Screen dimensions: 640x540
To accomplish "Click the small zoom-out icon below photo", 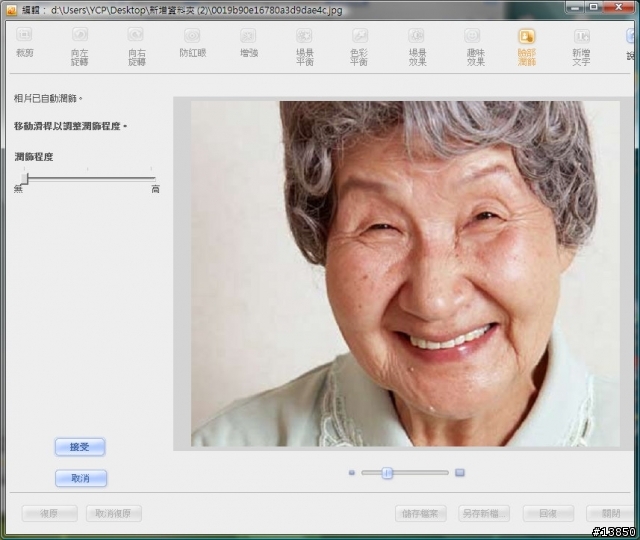I will 352,473.
